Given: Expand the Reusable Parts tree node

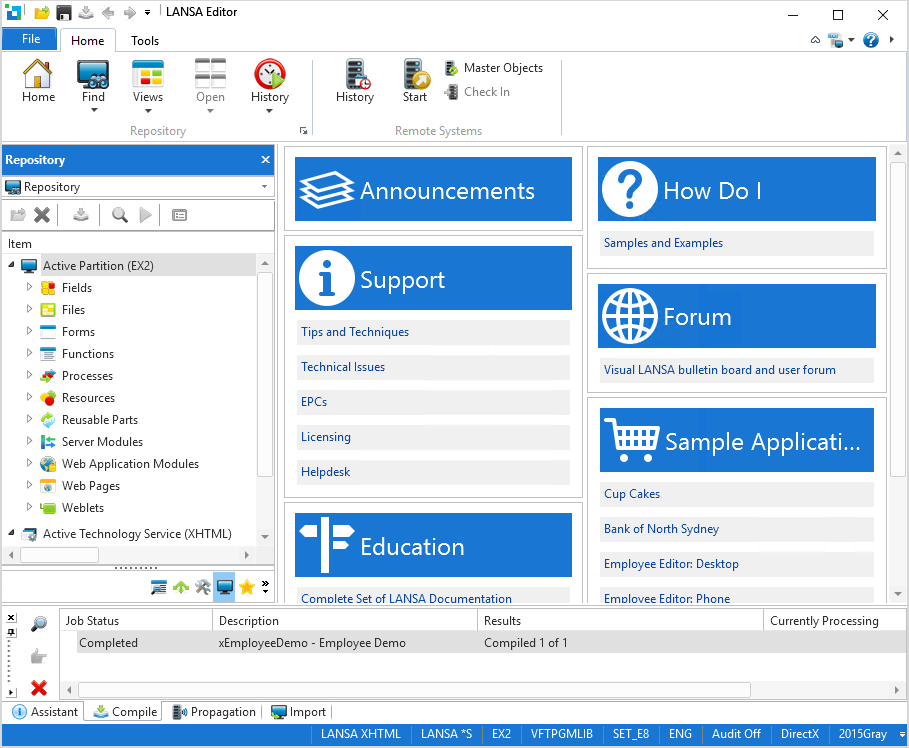Looking at the screenshot, I should [x=29, y=419].
